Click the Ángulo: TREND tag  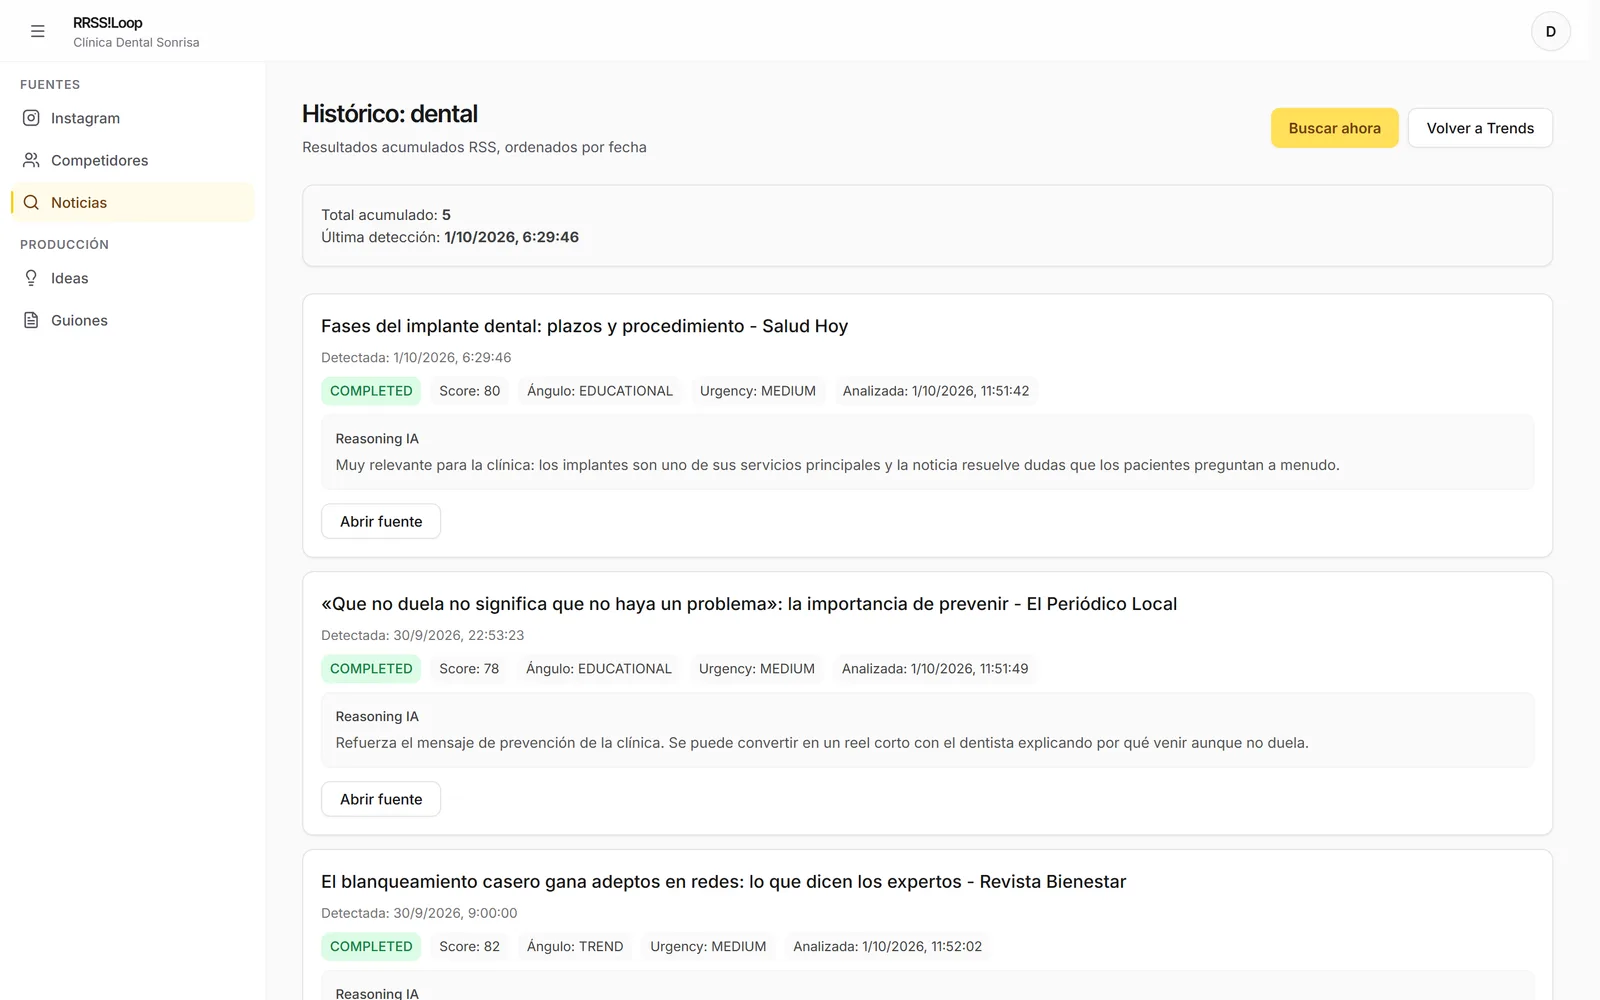(575, 947)
